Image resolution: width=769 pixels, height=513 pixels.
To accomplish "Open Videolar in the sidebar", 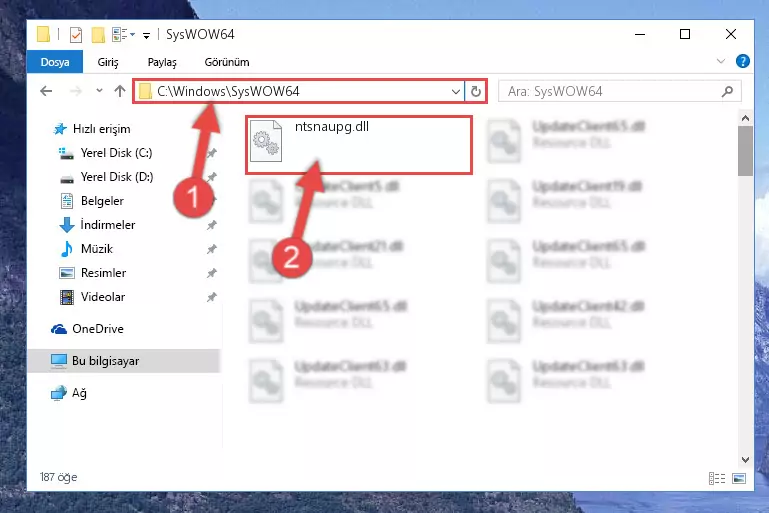I will click(x=92, y=297).
